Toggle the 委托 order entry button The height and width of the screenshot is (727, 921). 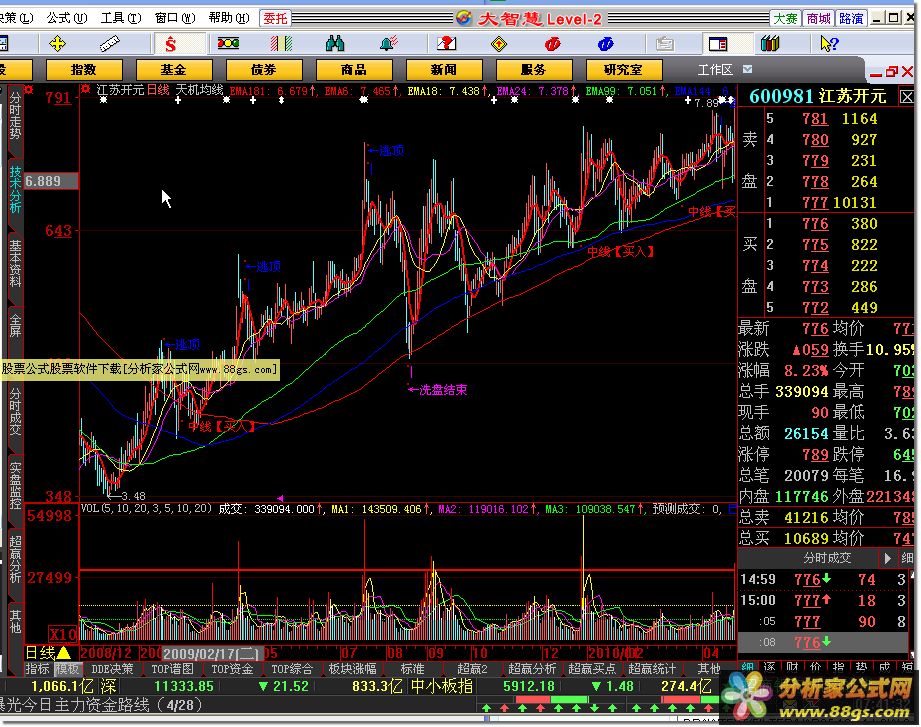tap(275, 18)
